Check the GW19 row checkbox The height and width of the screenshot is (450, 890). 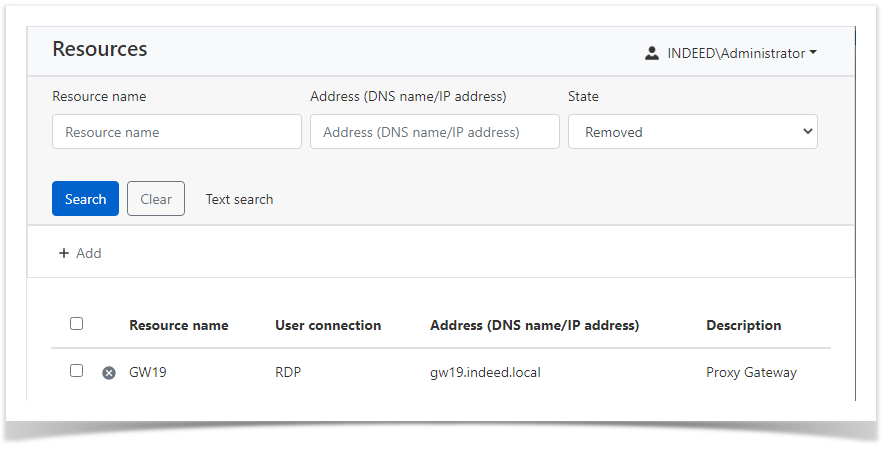coord(77,371)
